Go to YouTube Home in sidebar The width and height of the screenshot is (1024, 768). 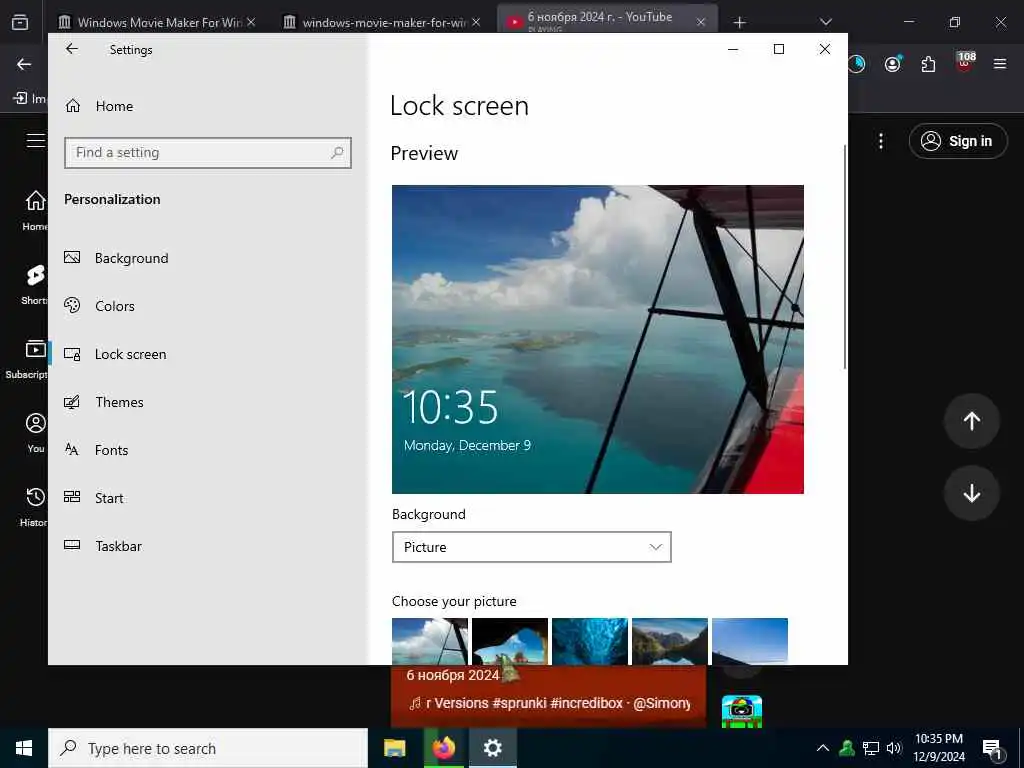35,210
